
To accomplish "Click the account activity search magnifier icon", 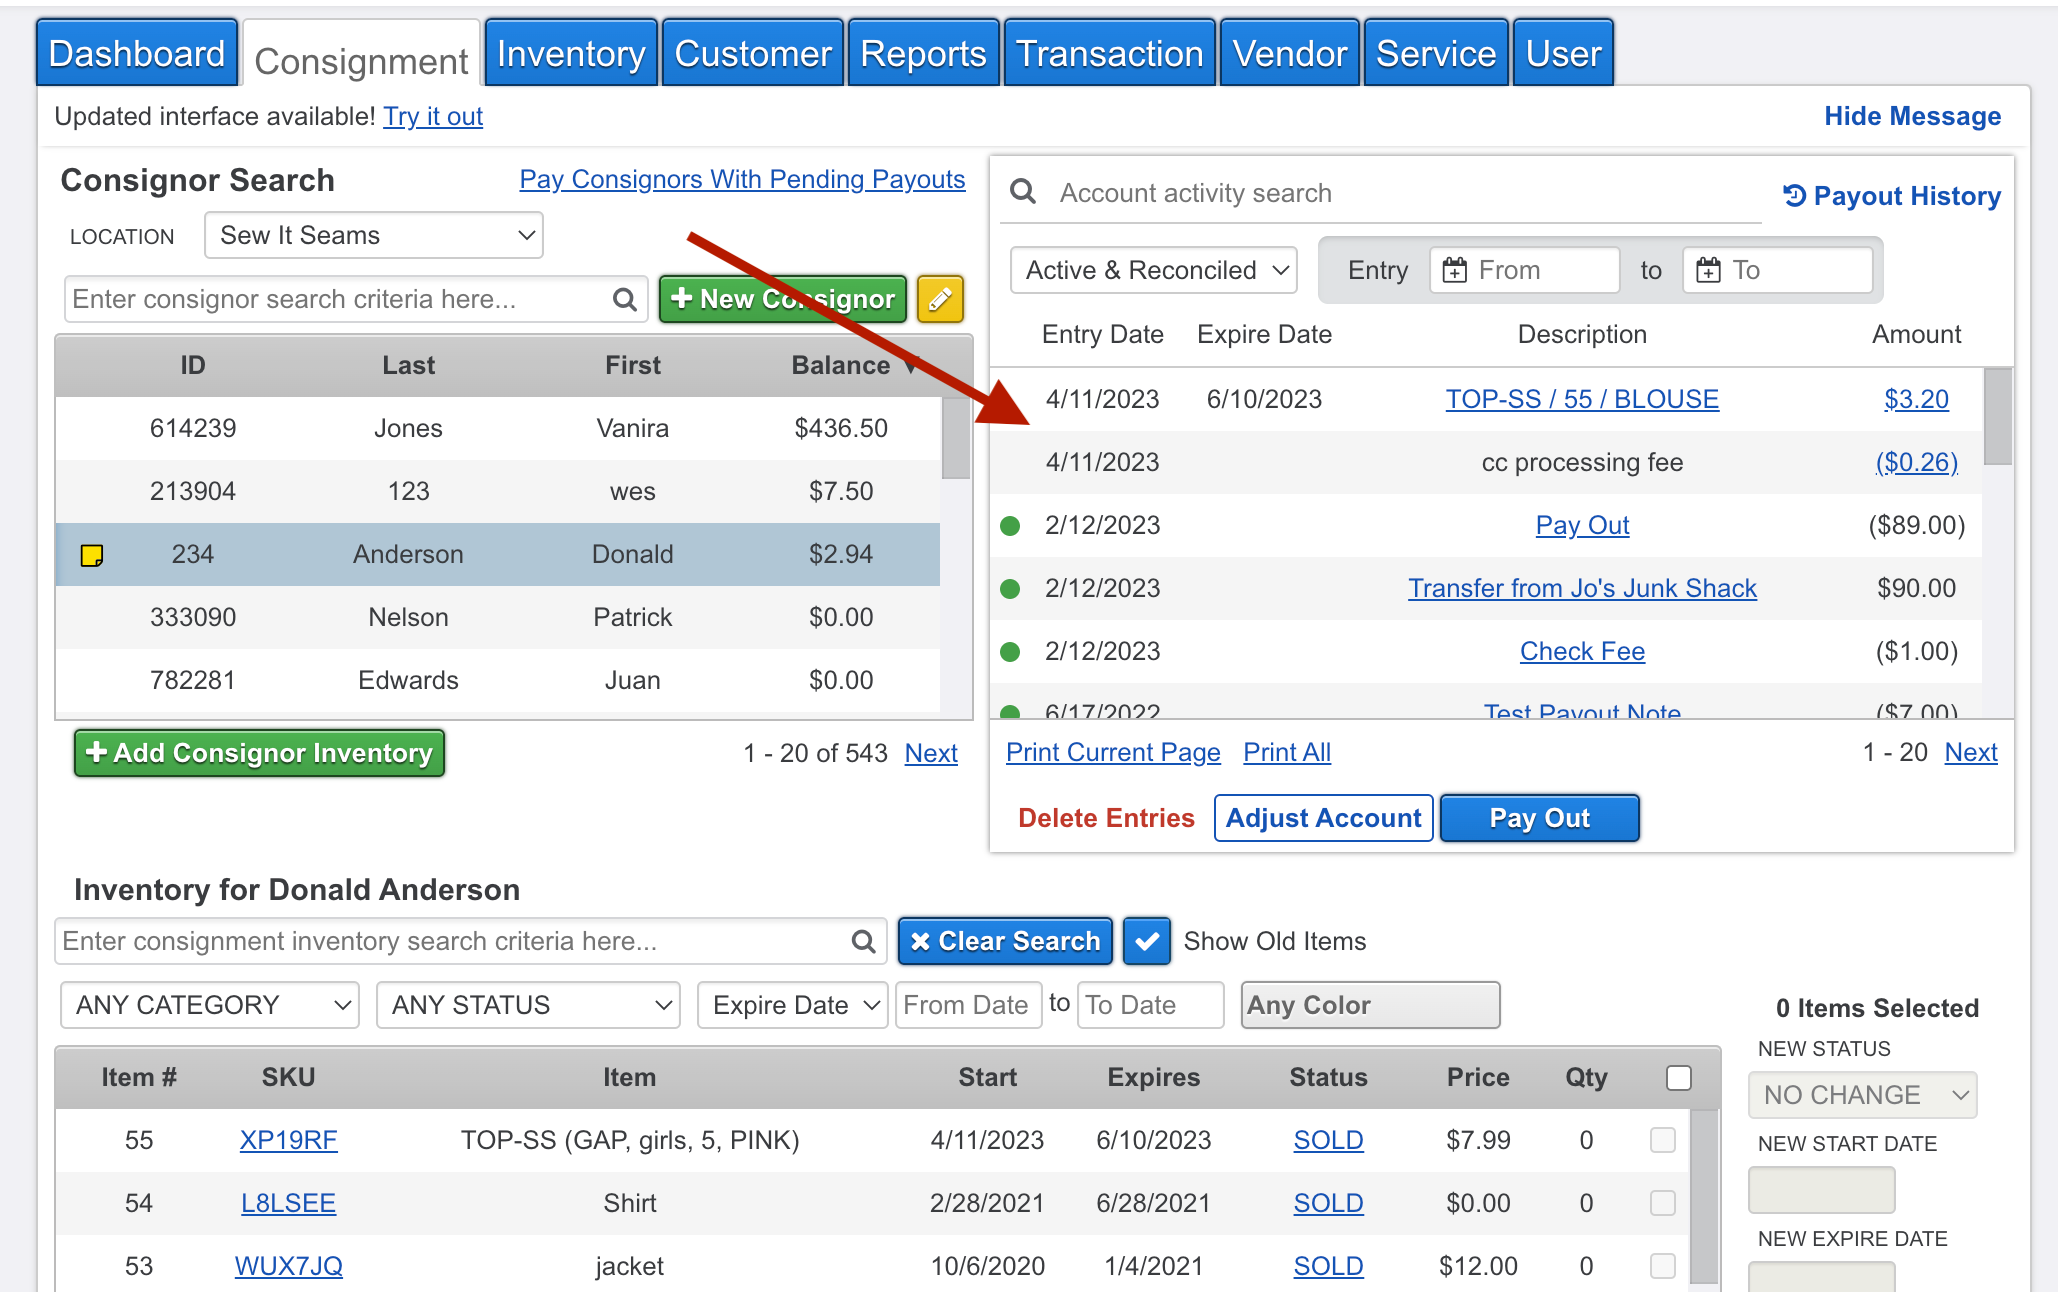I will 1022,191.
